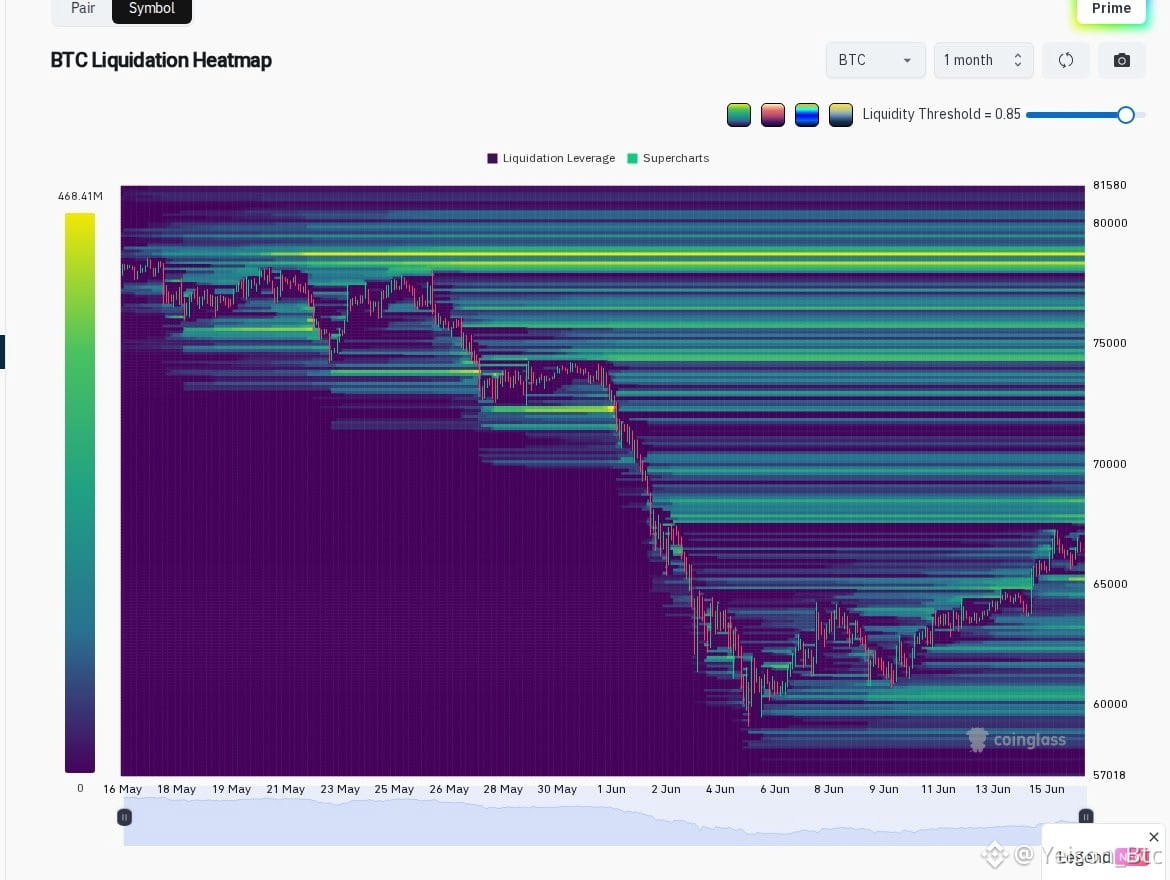Close the Legend popup with X
The image size is (1170, 880).
click(1154, 837)
